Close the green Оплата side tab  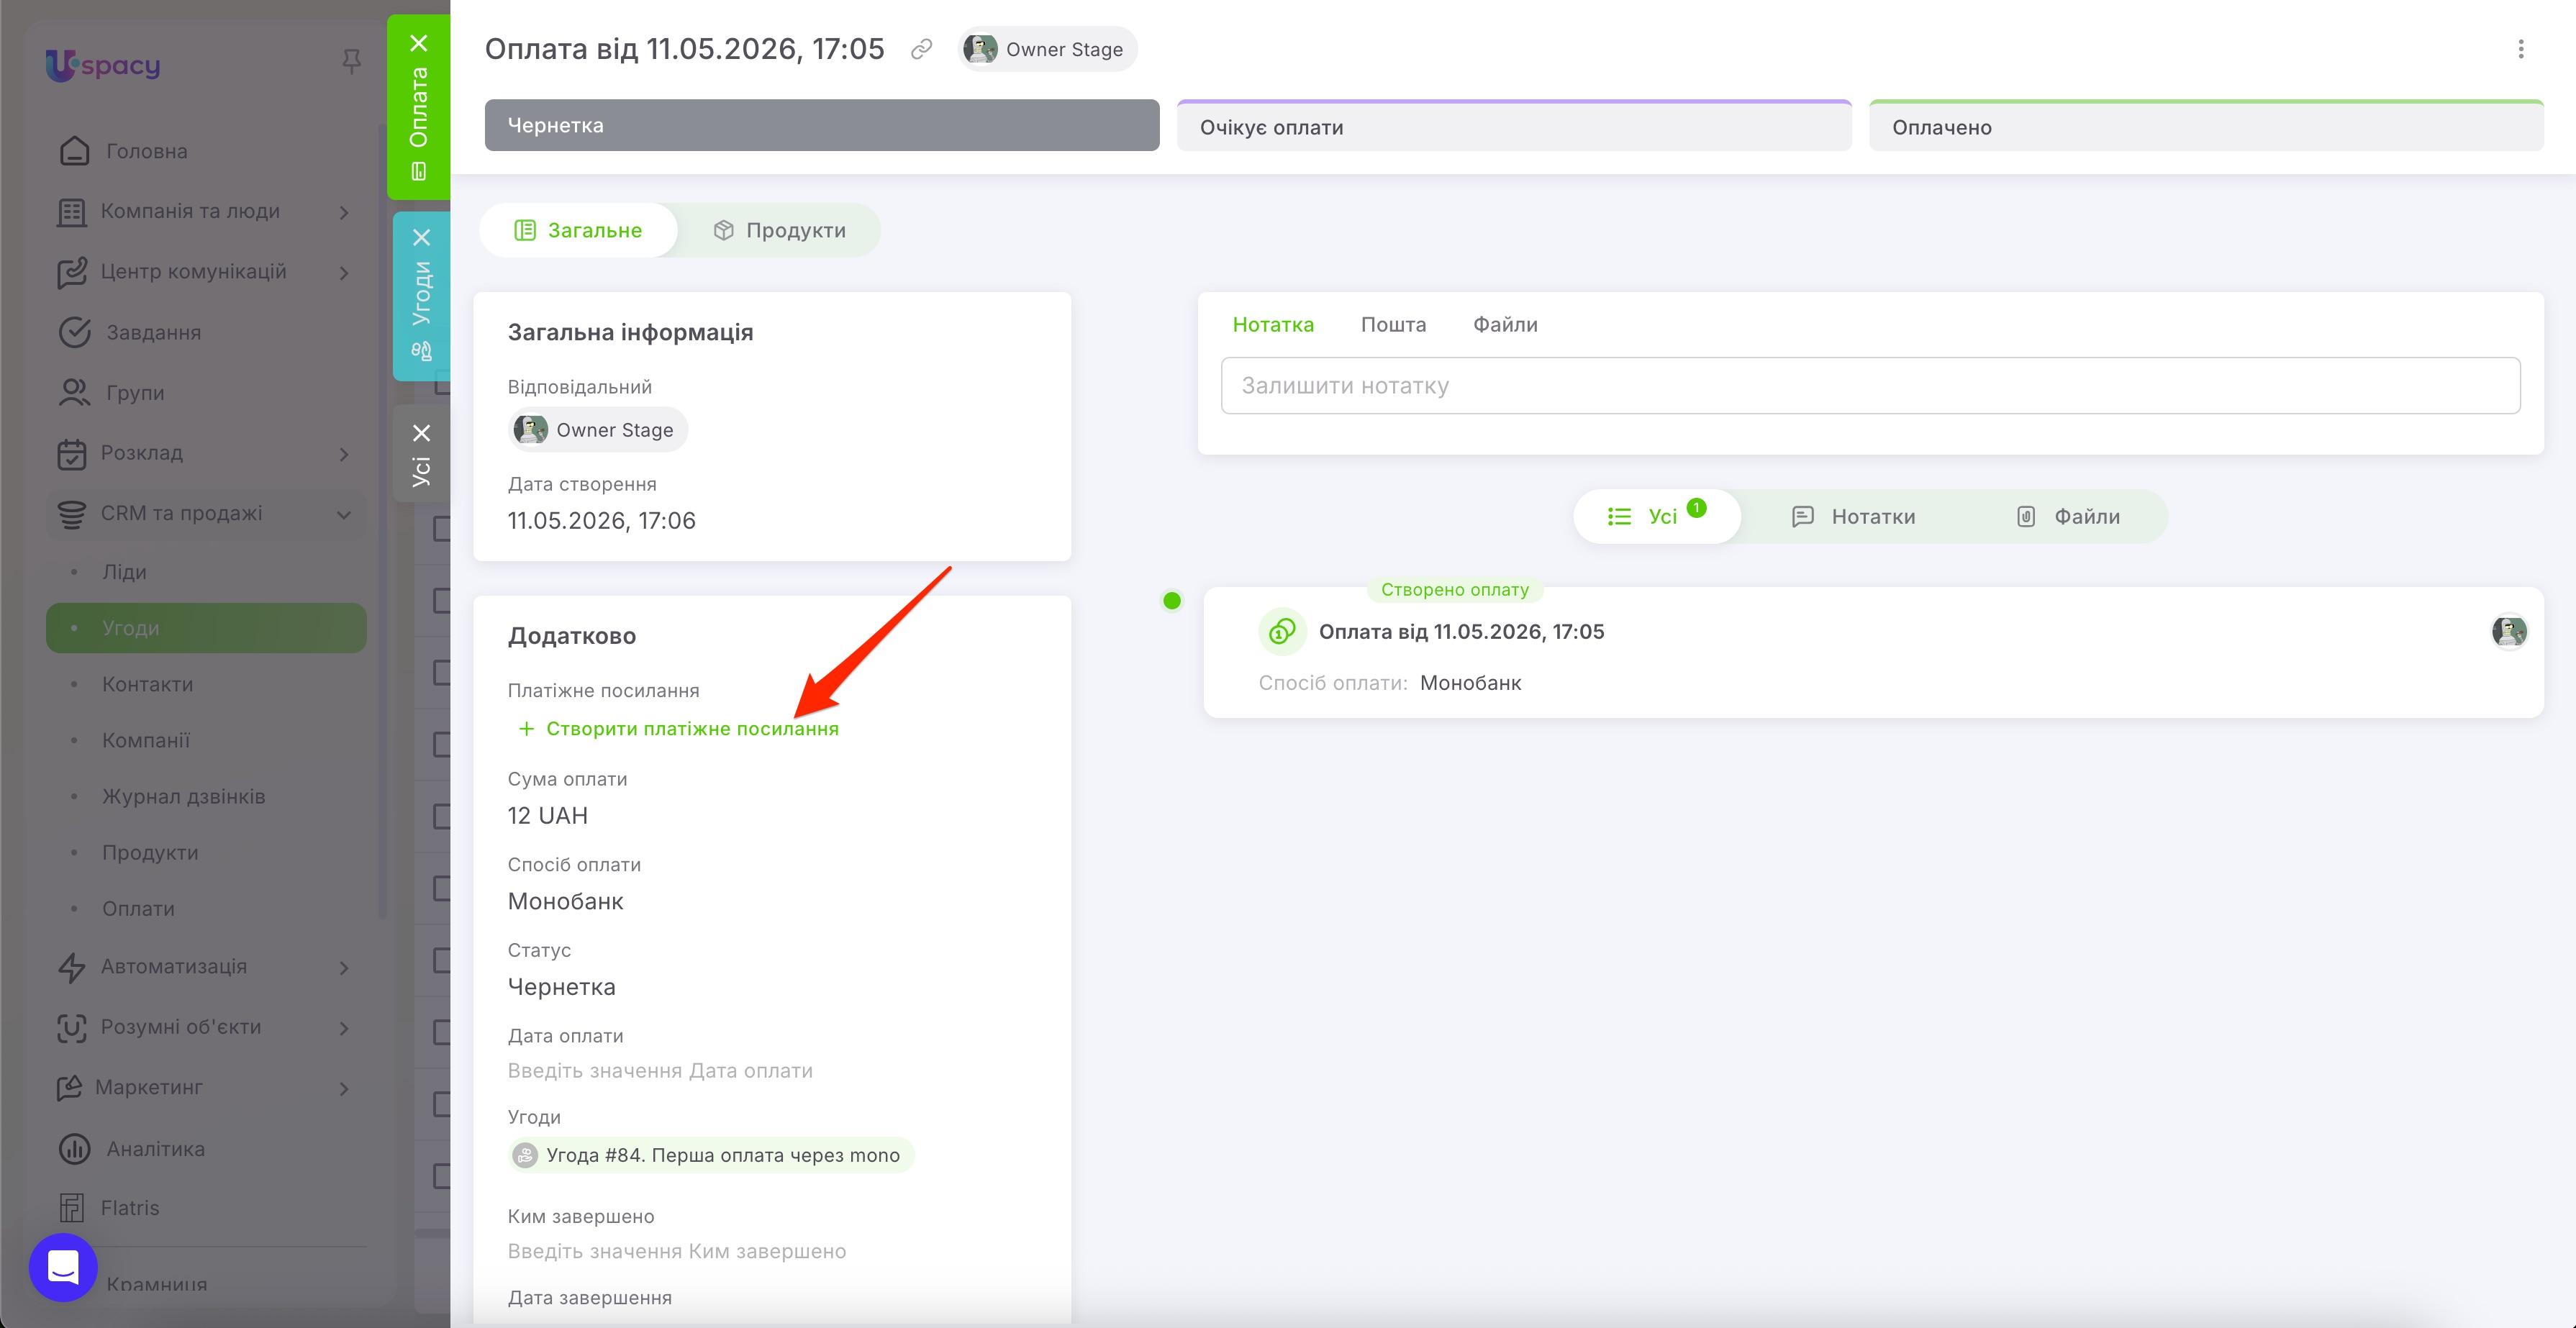420,43
